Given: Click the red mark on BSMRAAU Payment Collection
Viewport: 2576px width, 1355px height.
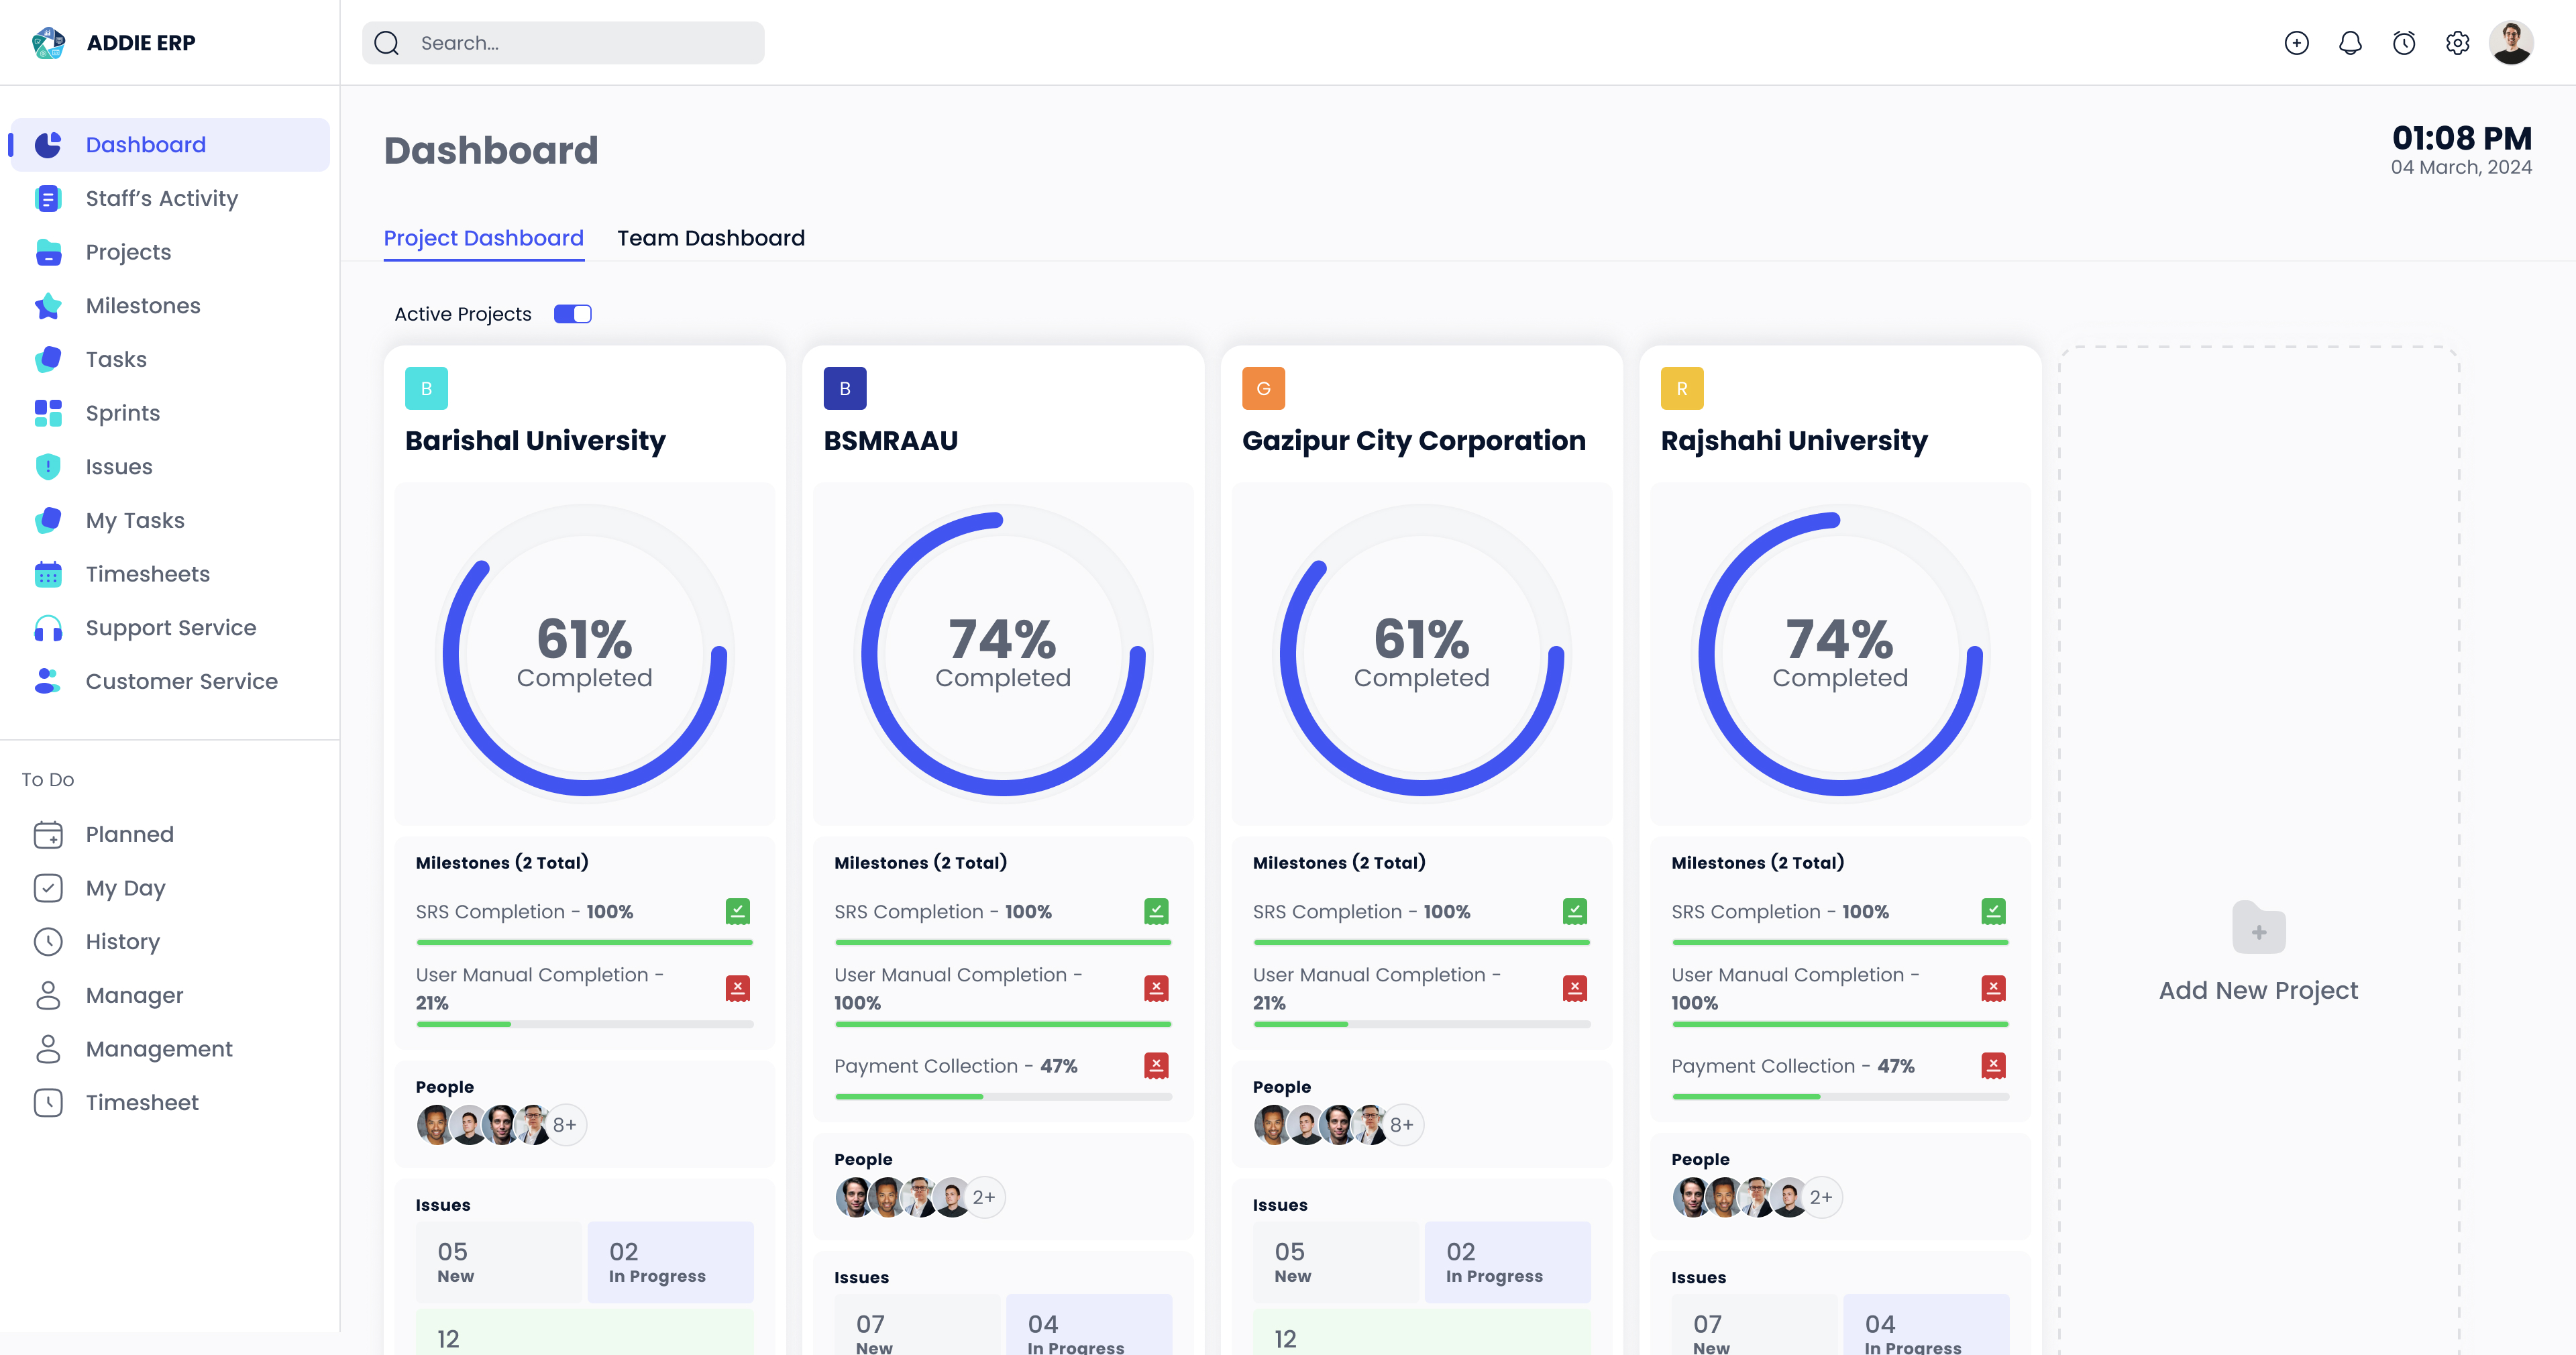Looking at the screenshot, I should click(1156, 1065).
